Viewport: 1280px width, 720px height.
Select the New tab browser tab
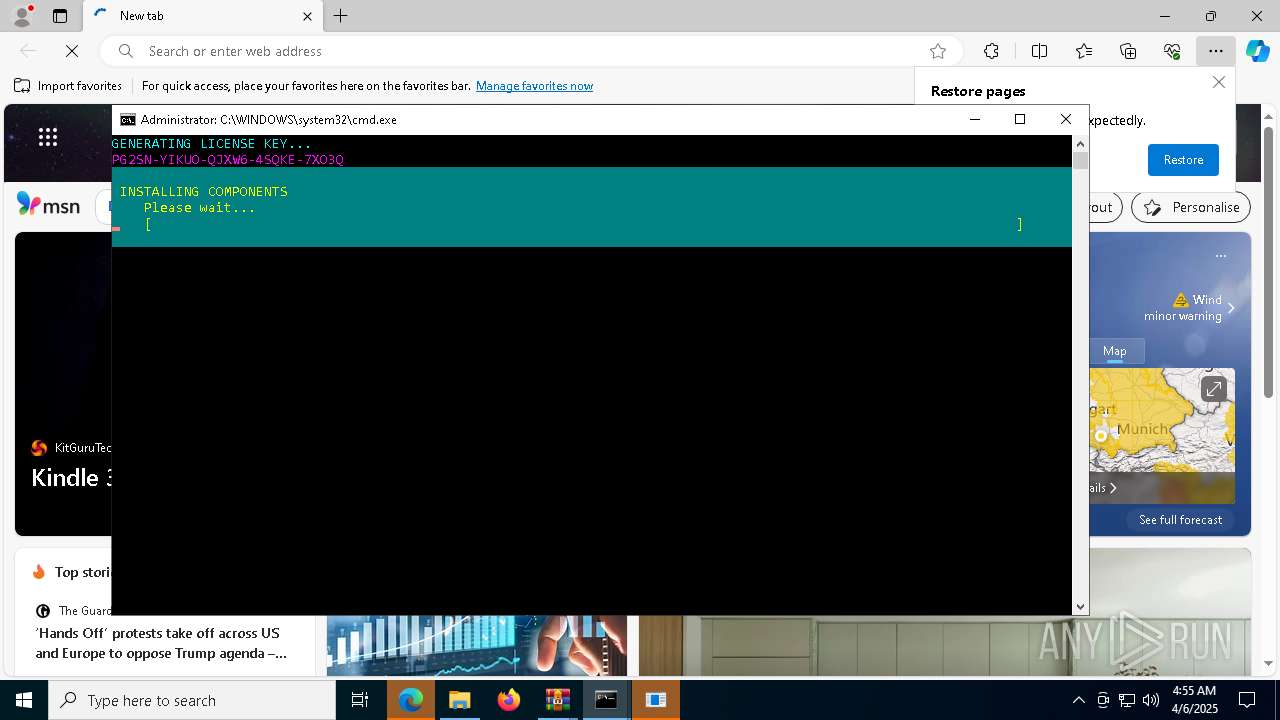pos(204,16)
